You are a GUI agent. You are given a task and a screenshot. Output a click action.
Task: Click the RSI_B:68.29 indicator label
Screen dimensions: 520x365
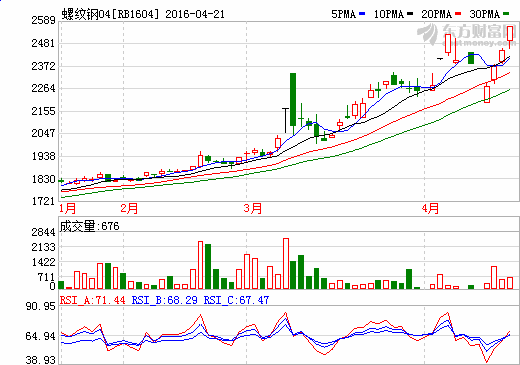[x=165, y=300]
